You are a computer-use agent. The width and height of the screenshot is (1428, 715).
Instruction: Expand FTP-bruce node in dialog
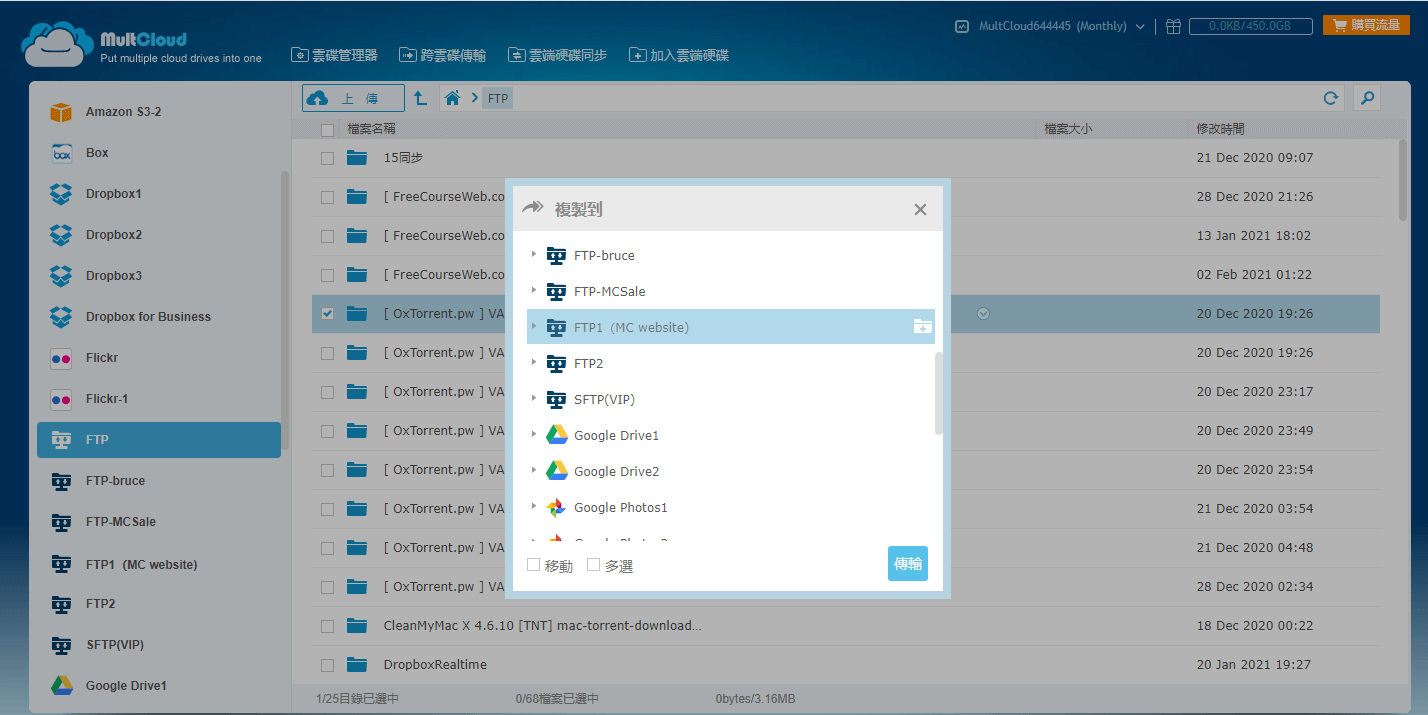534,255
